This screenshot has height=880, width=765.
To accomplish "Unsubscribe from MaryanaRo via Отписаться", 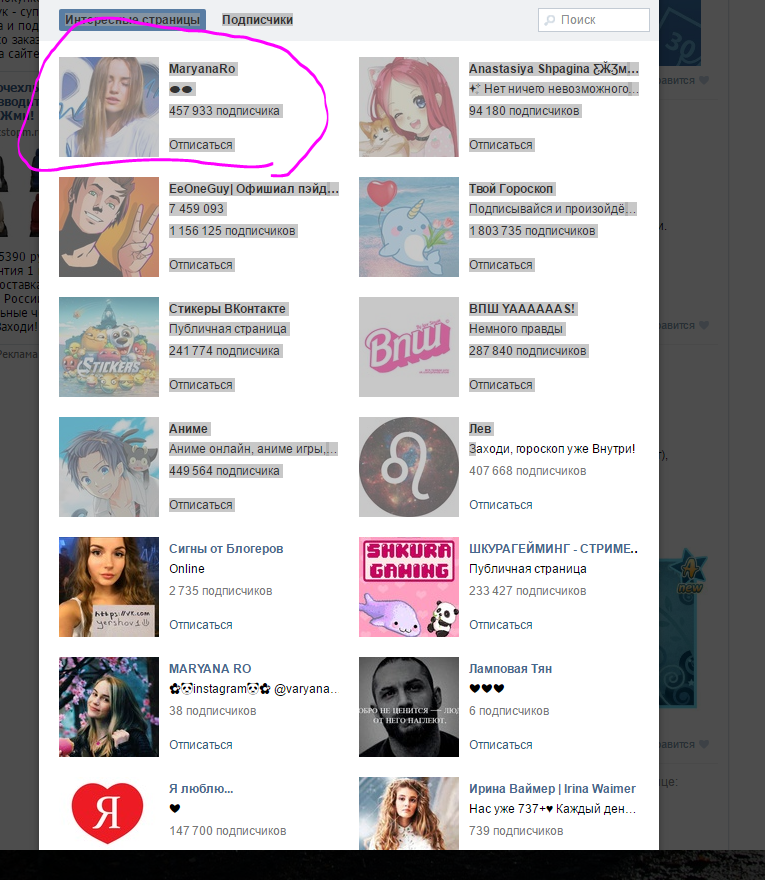I will (201, 145).
